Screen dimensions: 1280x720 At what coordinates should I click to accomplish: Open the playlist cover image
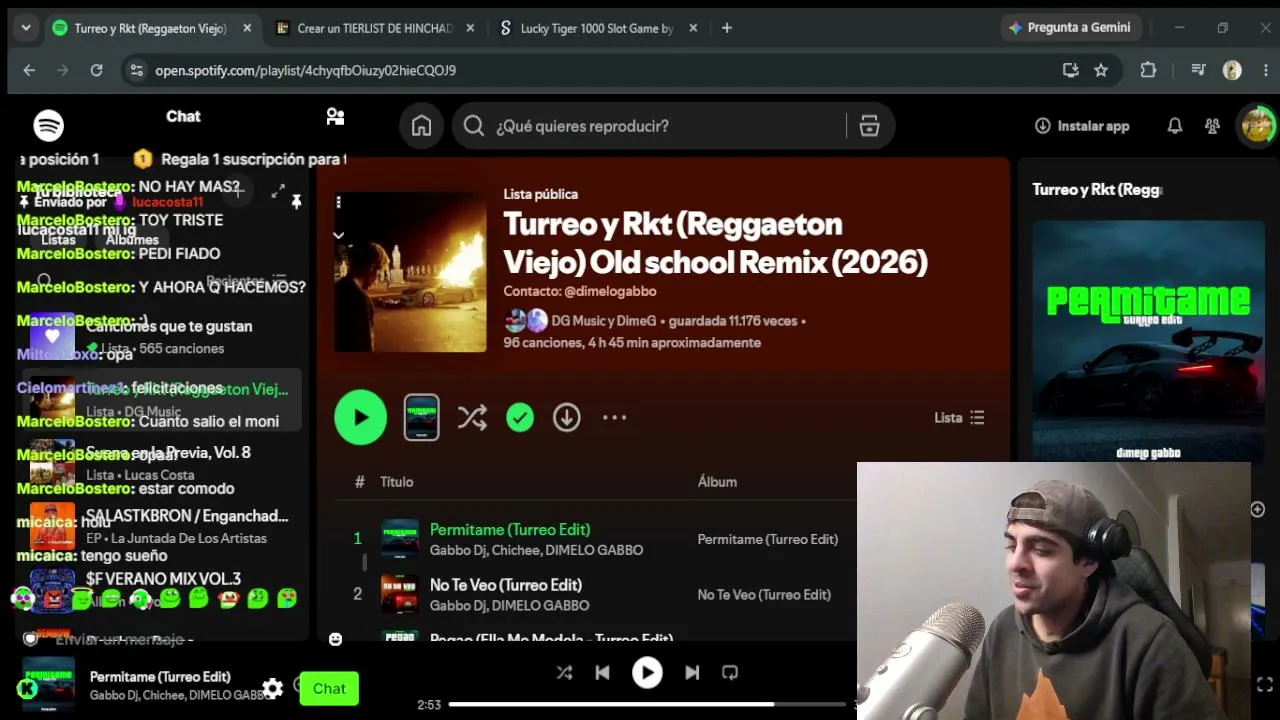(410, 272)
